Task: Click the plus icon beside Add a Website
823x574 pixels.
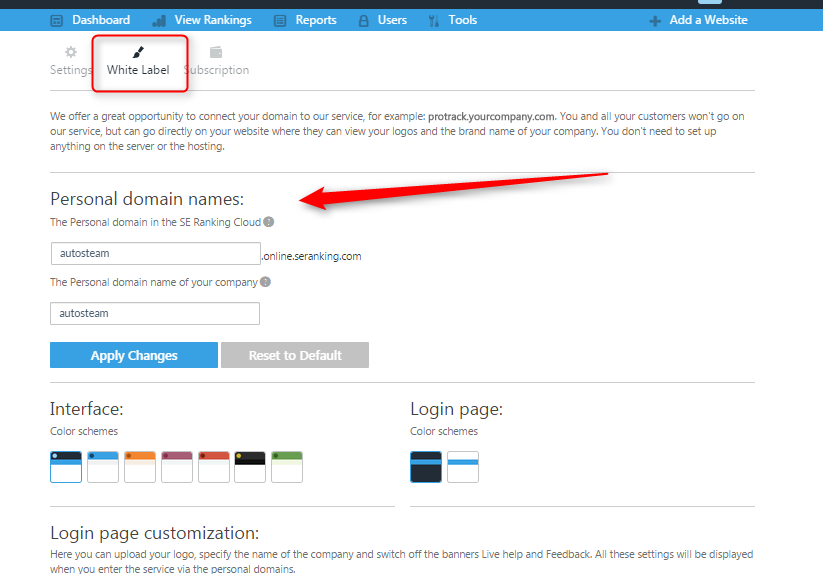Action: [655, 21]
